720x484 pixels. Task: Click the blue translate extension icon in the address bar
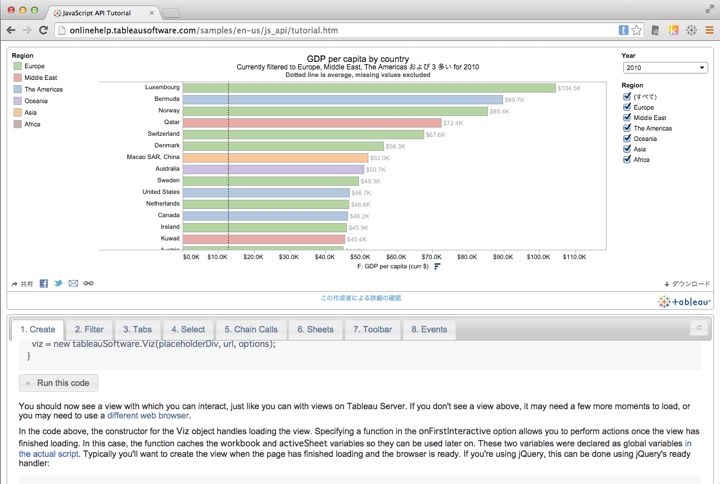[x=623, y=30]
